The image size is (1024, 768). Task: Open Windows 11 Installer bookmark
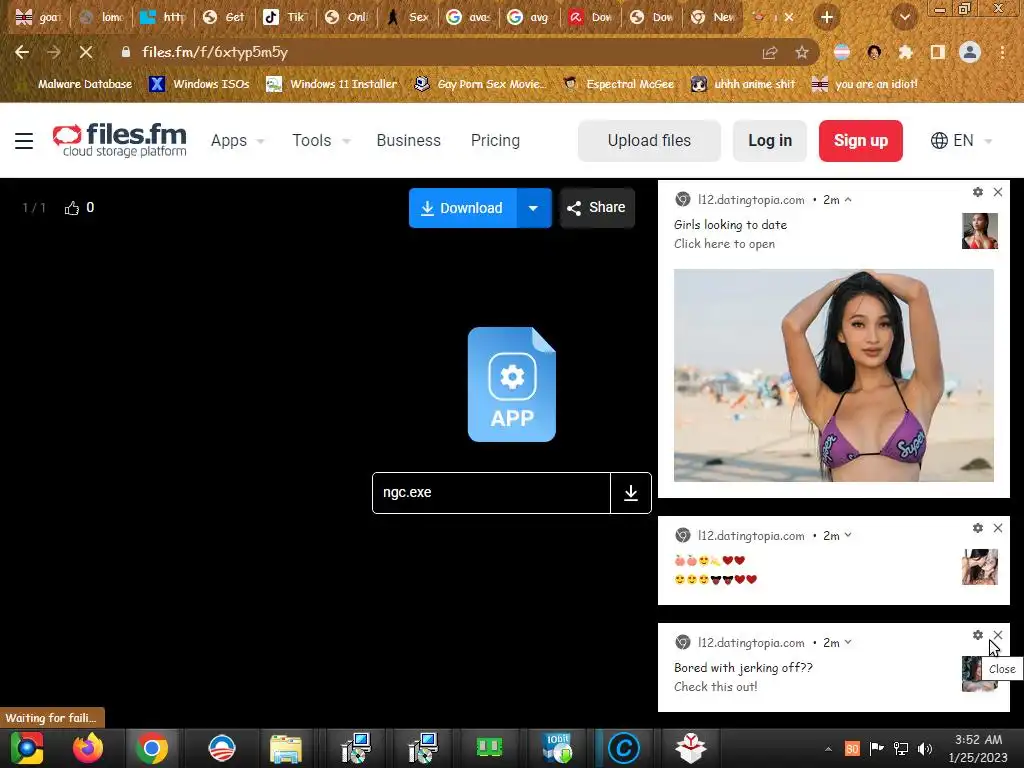[x=332, y=84]
